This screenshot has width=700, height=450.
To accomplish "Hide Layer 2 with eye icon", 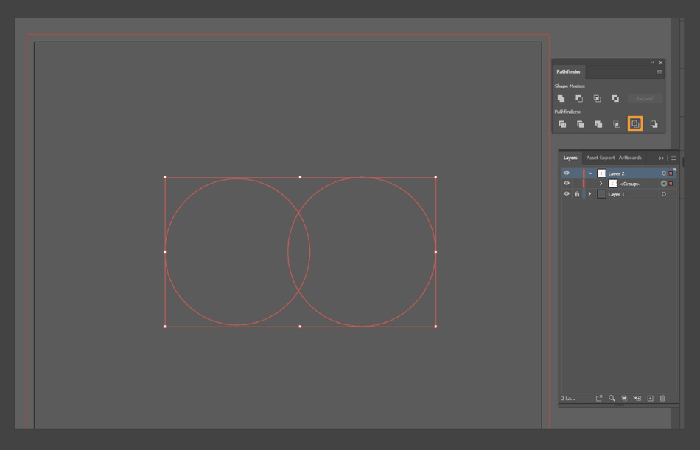I will 567,173.
